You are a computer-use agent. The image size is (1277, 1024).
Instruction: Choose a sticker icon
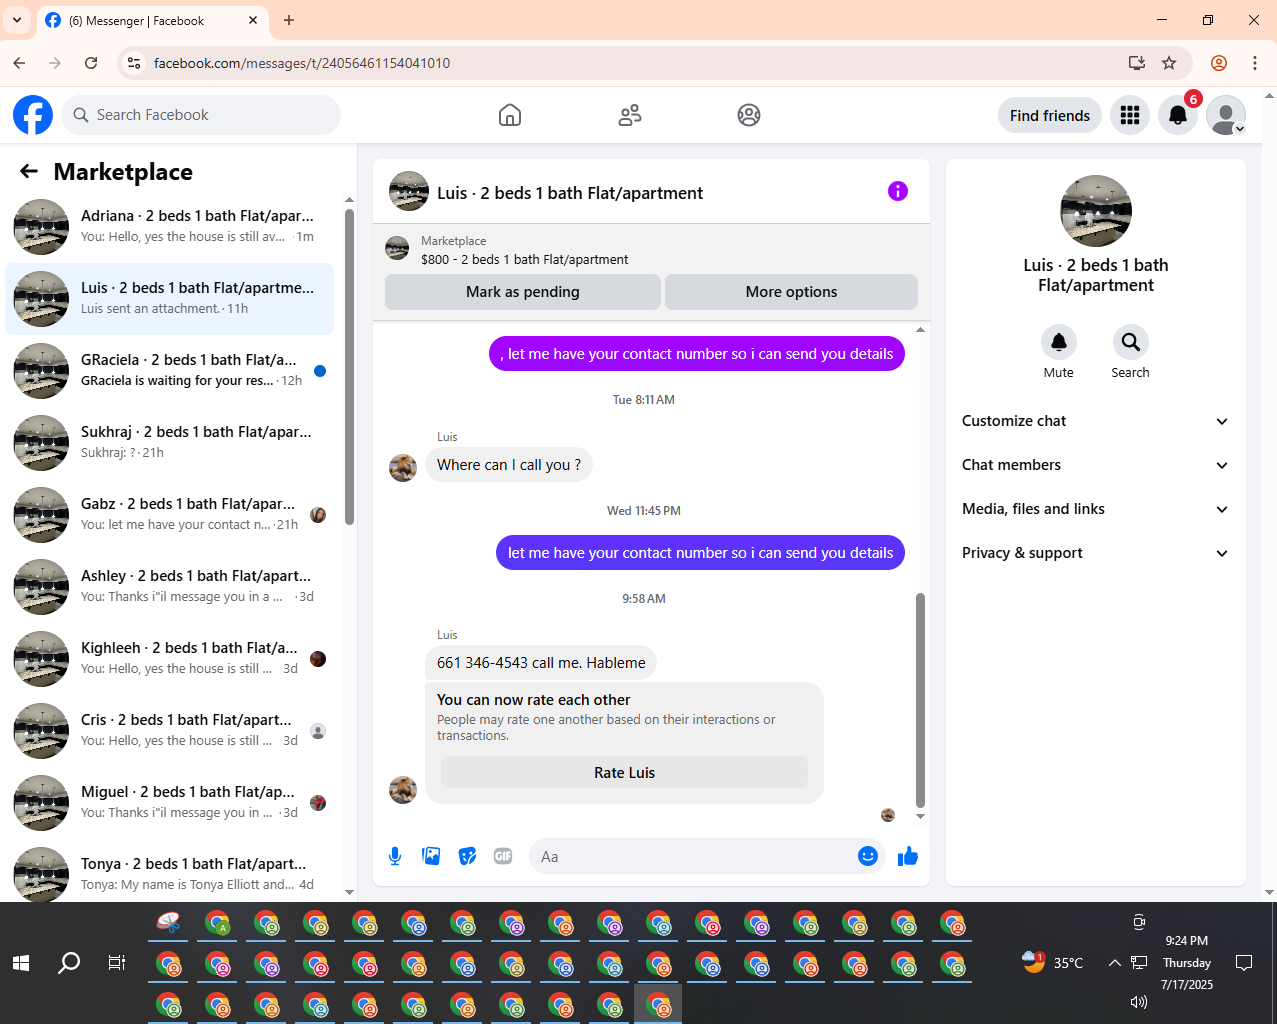tap(467, 856)
